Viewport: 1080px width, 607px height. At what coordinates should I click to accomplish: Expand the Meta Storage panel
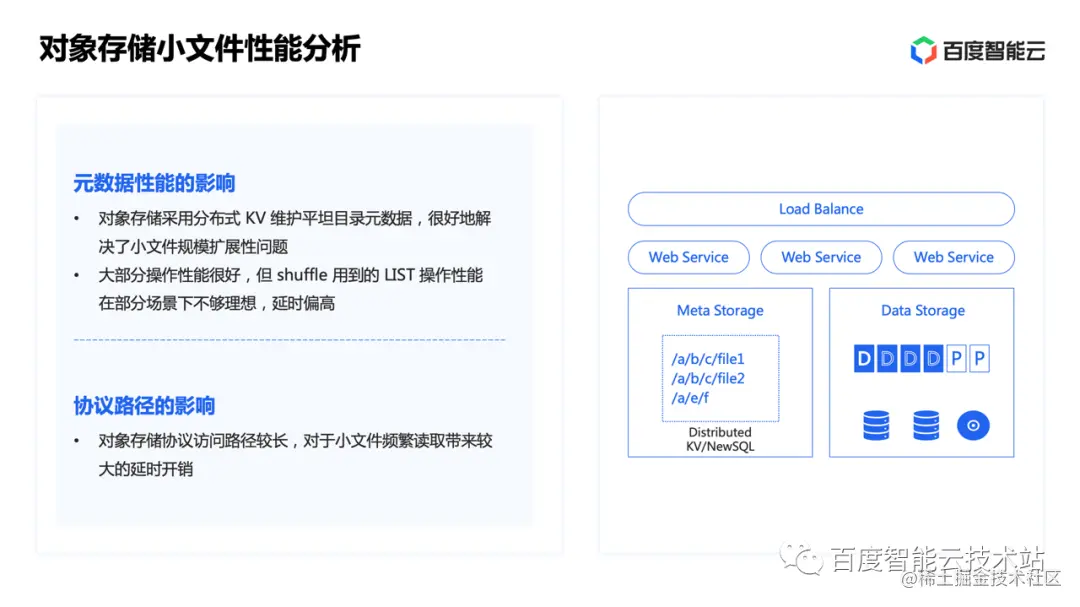coord(719,310)
